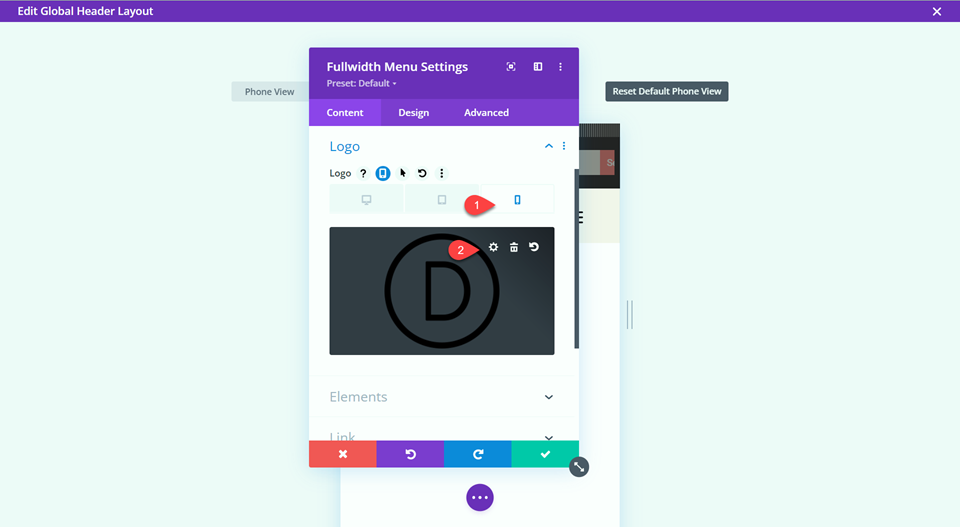Screen dimensions: 960x527
Task: Click the settings panel vertical scrollbar
Action: (x=576, y=259)
